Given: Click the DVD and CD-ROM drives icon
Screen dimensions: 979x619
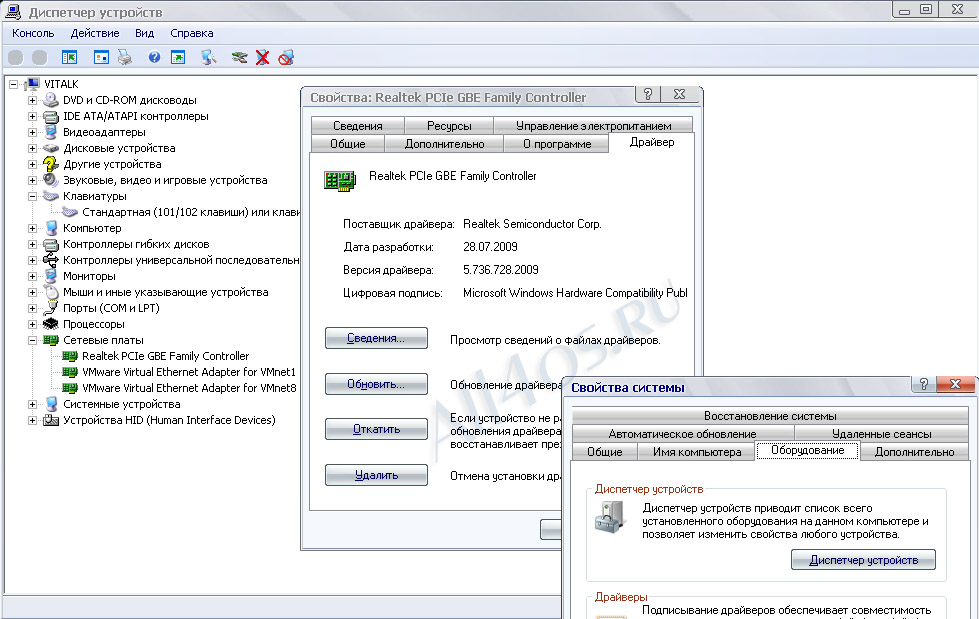Looking at the screenshot, I should pyautogui.click(x=51, y=100).
